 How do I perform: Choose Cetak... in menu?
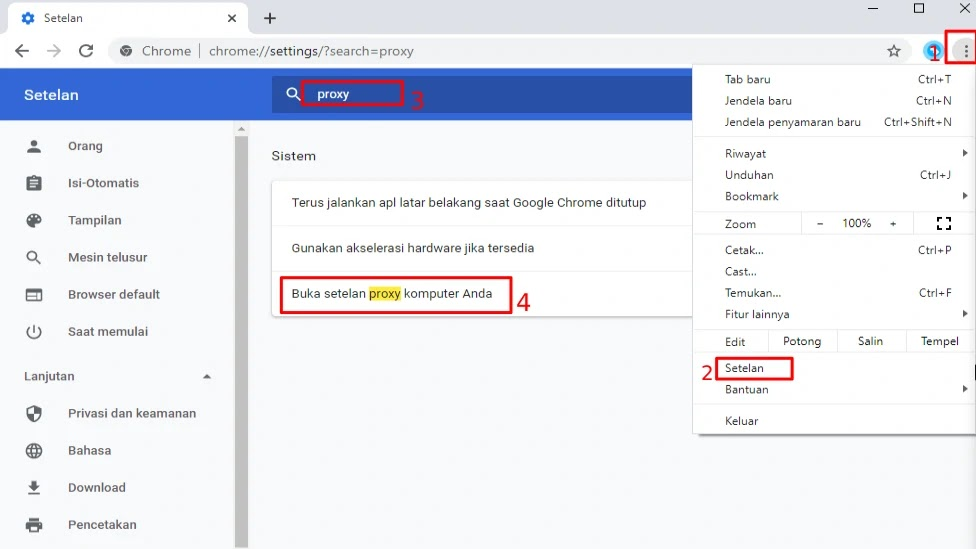coord(834,250)
